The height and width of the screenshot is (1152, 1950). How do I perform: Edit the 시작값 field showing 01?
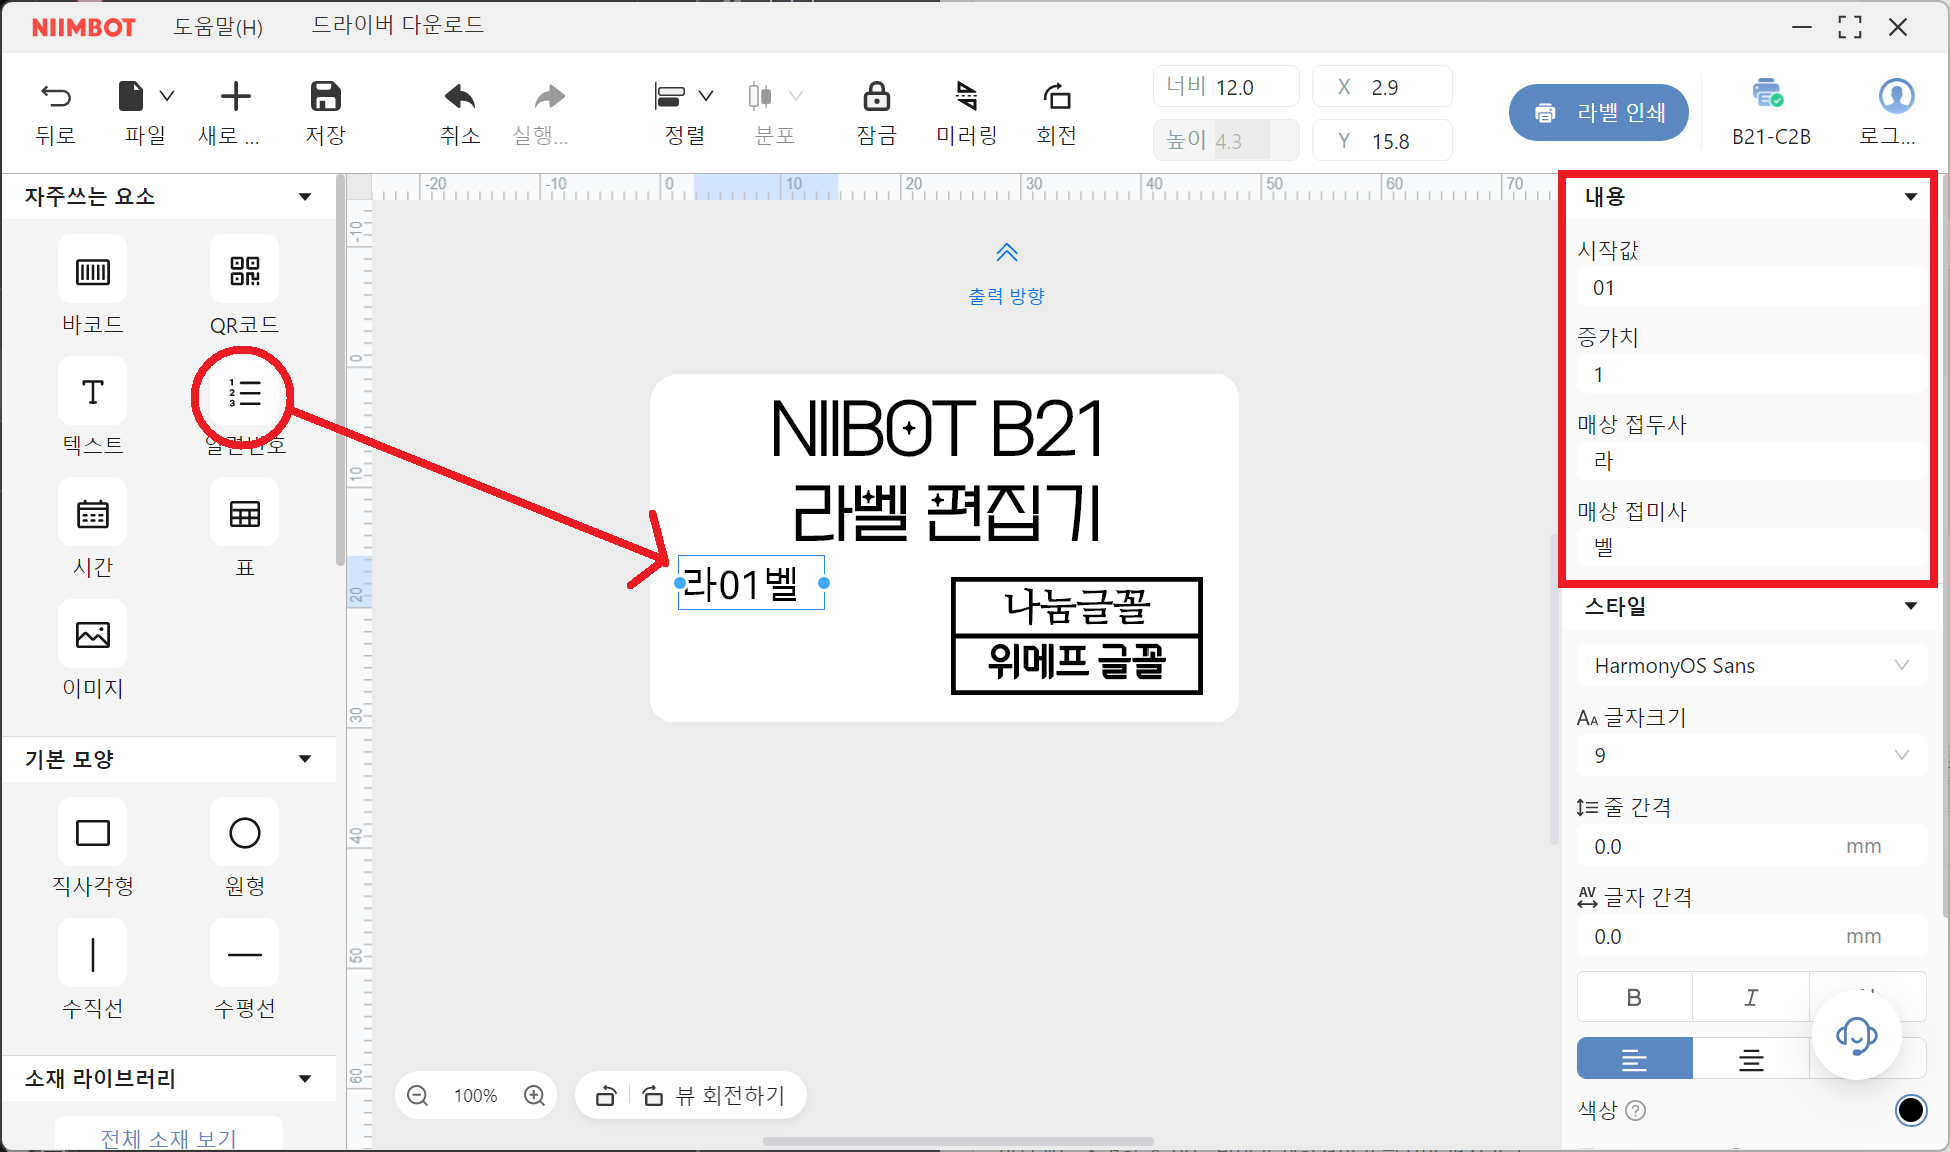[1751, 288]
